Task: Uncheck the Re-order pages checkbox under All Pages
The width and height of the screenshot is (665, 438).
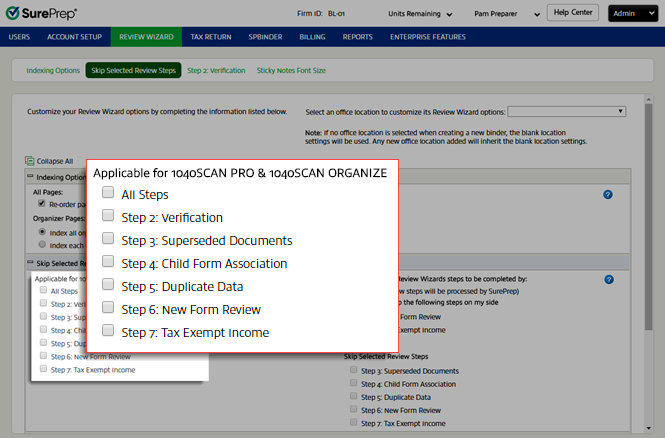Action: [42, 204]
